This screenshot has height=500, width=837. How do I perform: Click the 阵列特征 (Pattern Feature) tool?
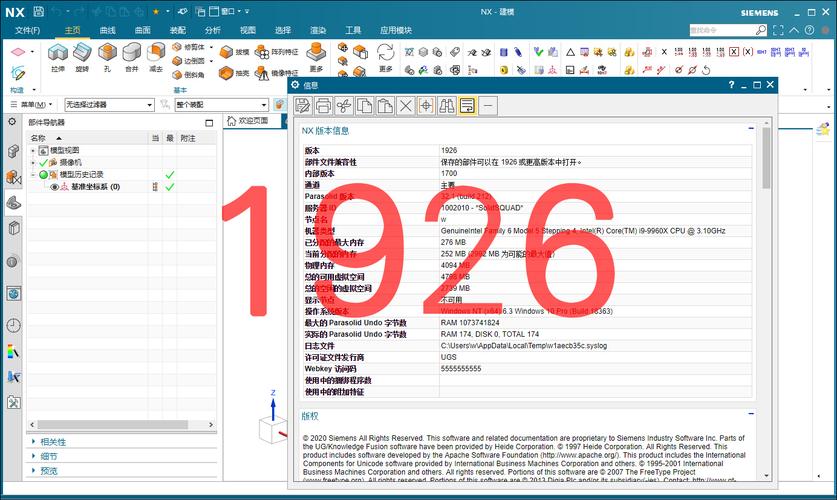[276, 52]
